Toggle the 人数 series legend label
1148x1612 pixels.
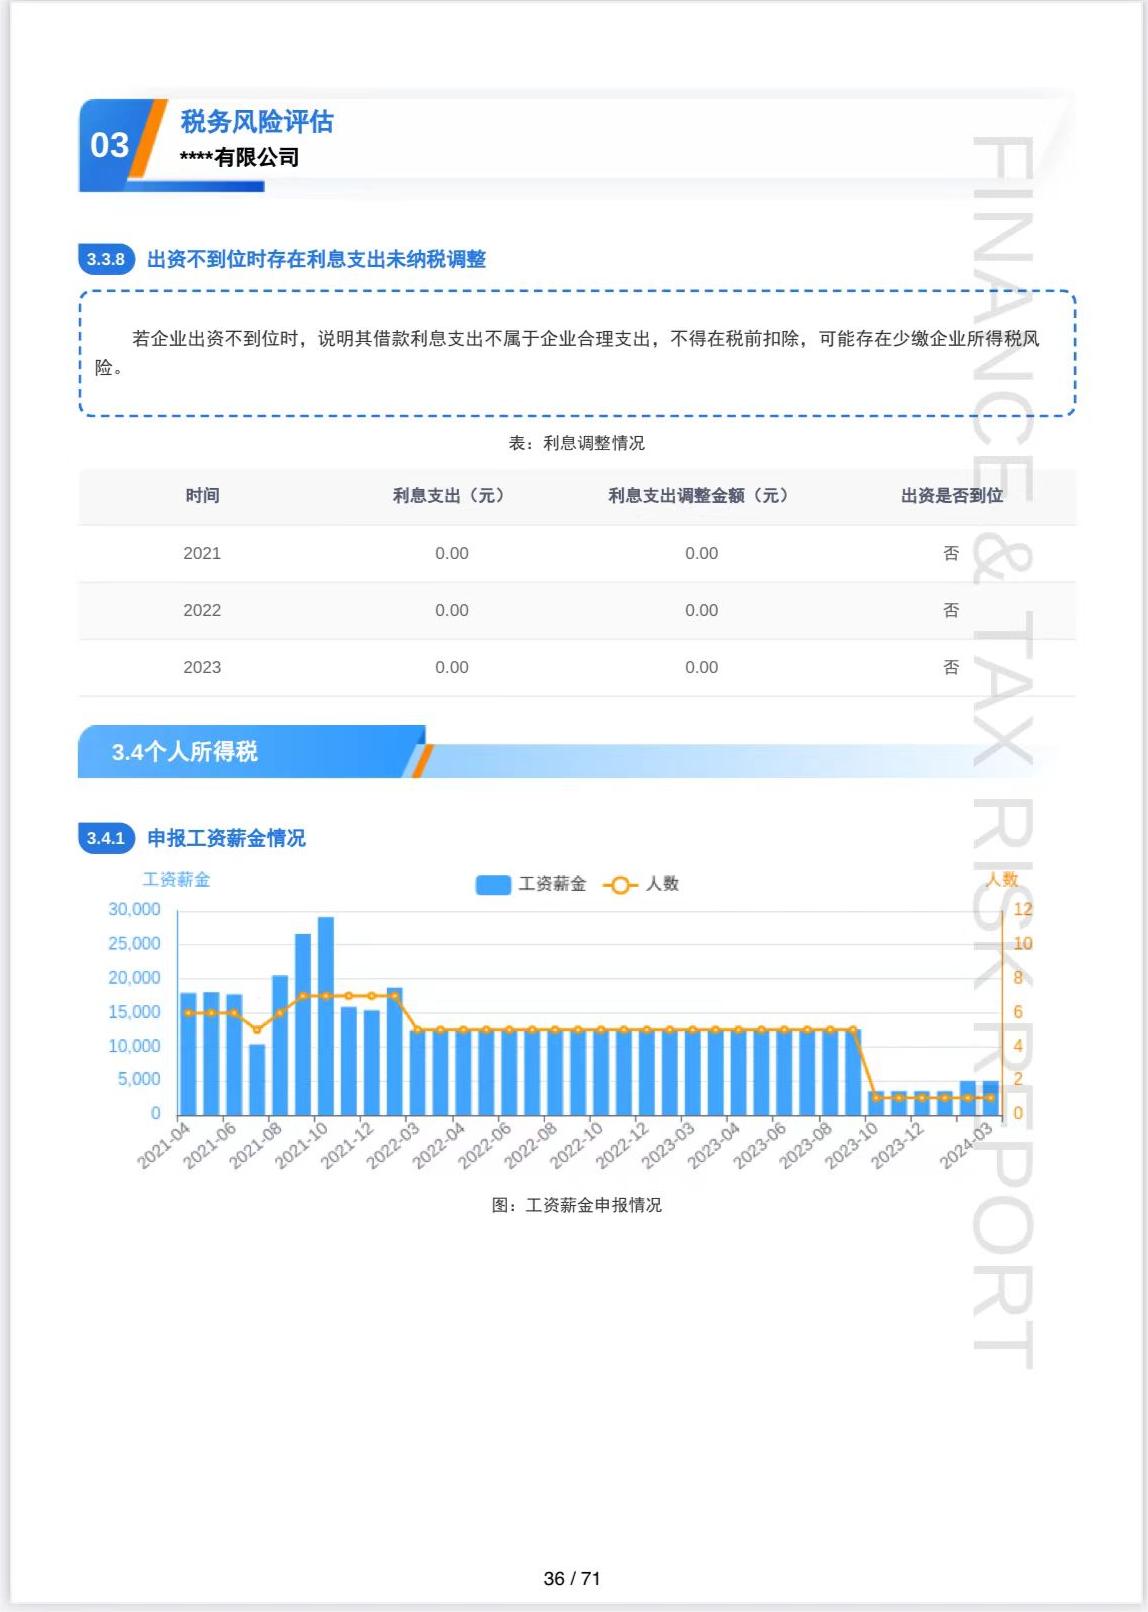662,884
